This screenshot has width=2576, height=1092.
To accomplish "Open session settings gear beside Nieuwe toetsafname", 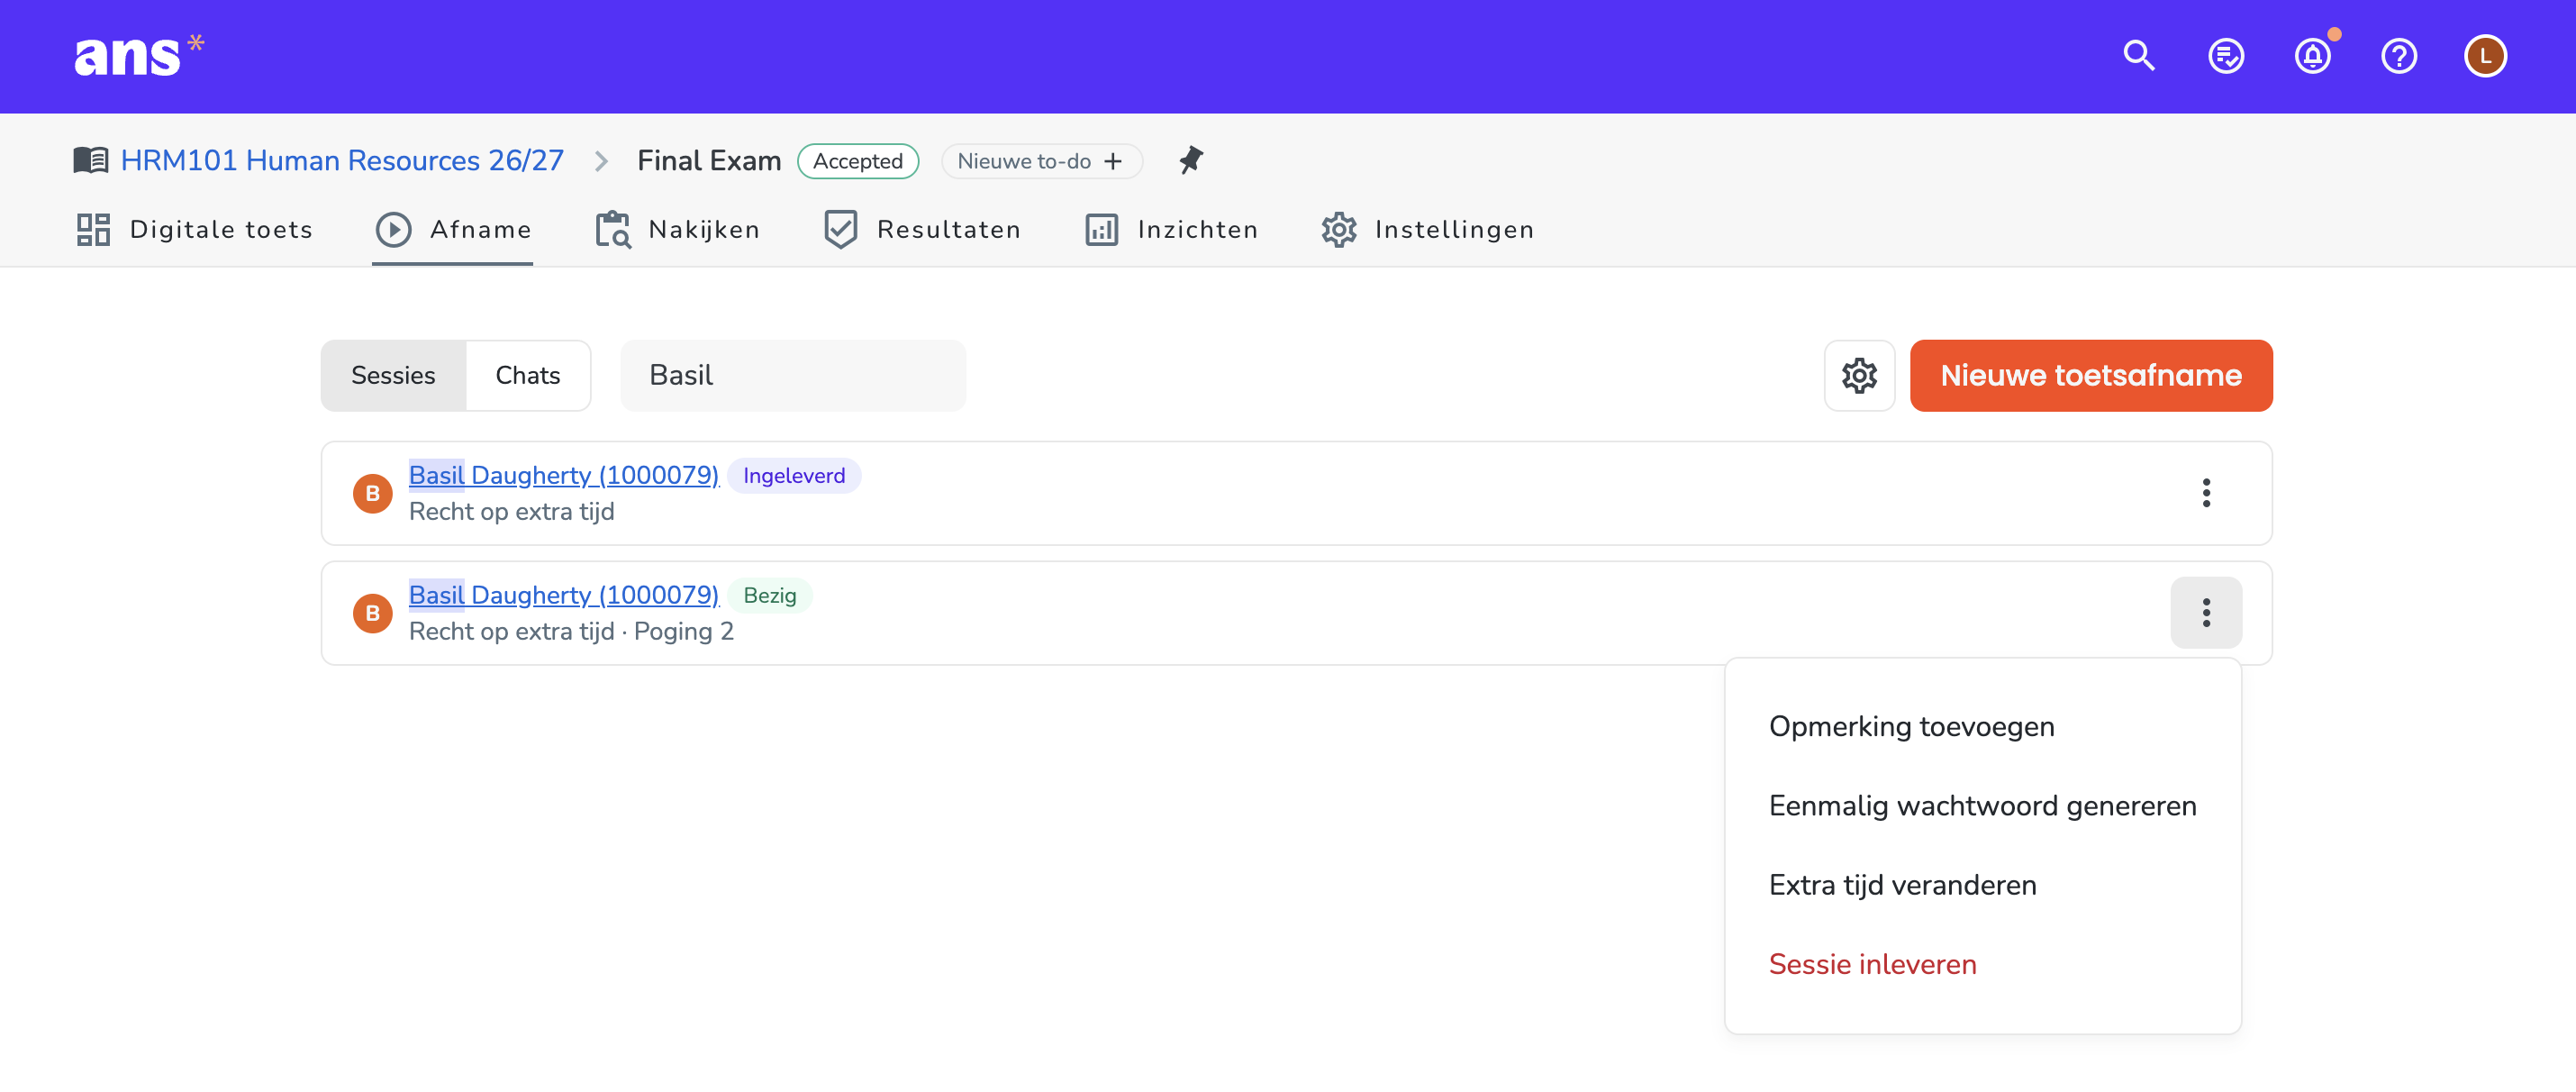I will pos(1859,376).
